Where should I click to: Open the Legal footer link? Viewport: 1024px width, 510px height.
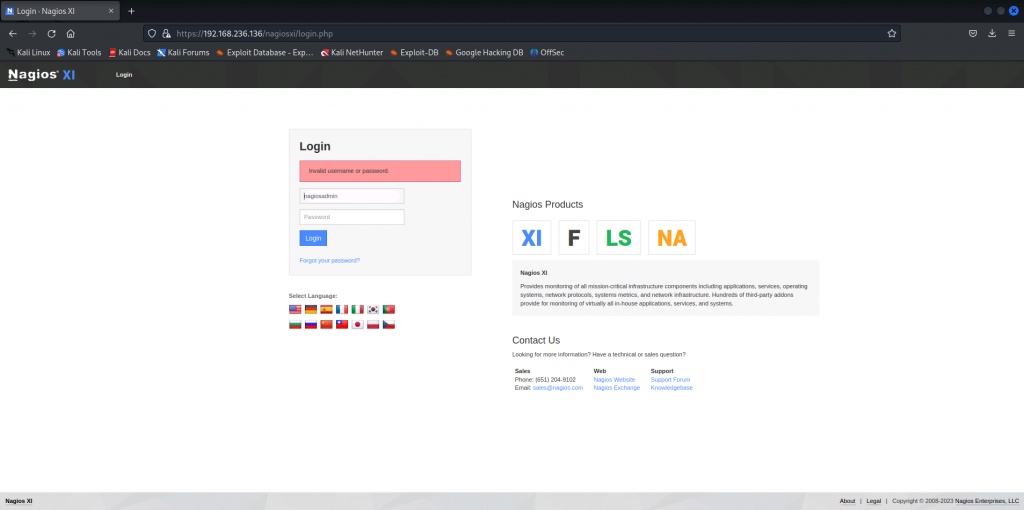click(874, 501)
